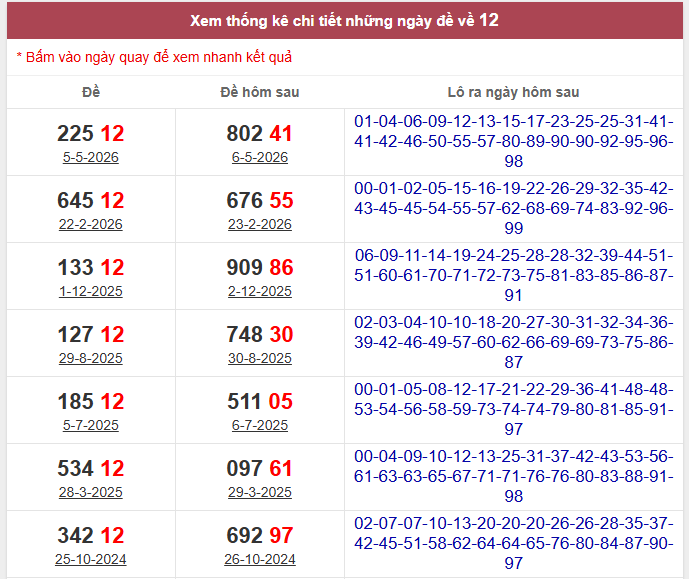Click result number 185 12

click(x=91, y=402)
